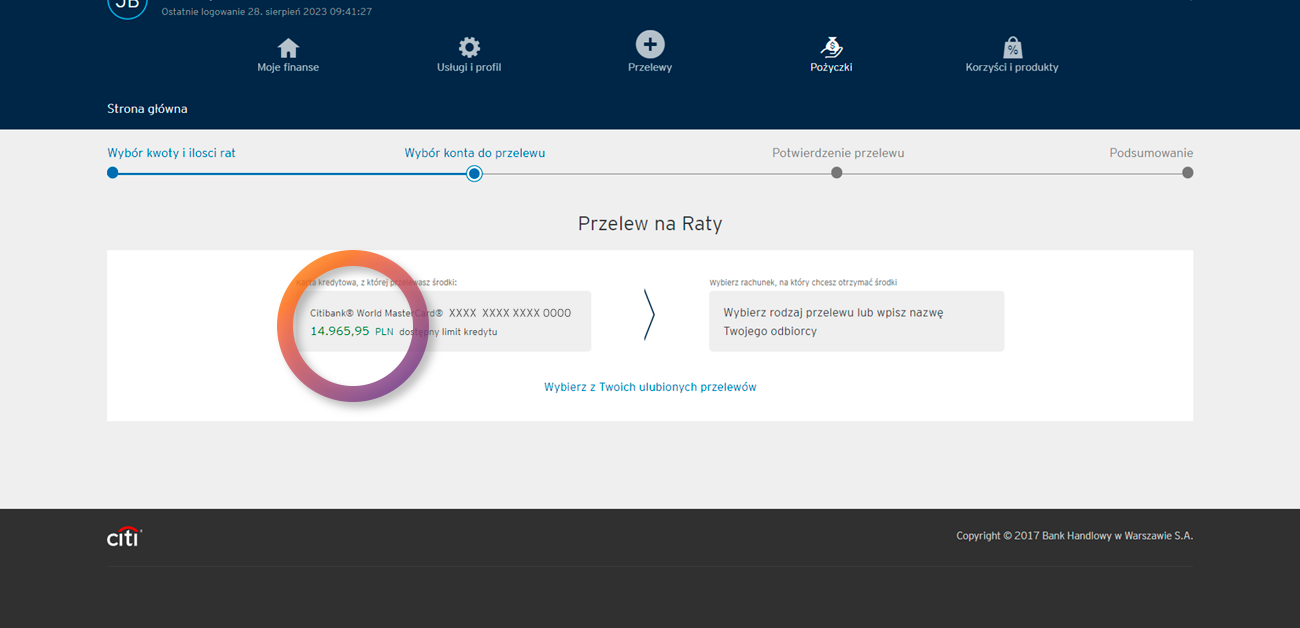Go to the Korzyści i produkty menu label
This screenshot has width=1300, height=628.
(x=1012, y=68)
